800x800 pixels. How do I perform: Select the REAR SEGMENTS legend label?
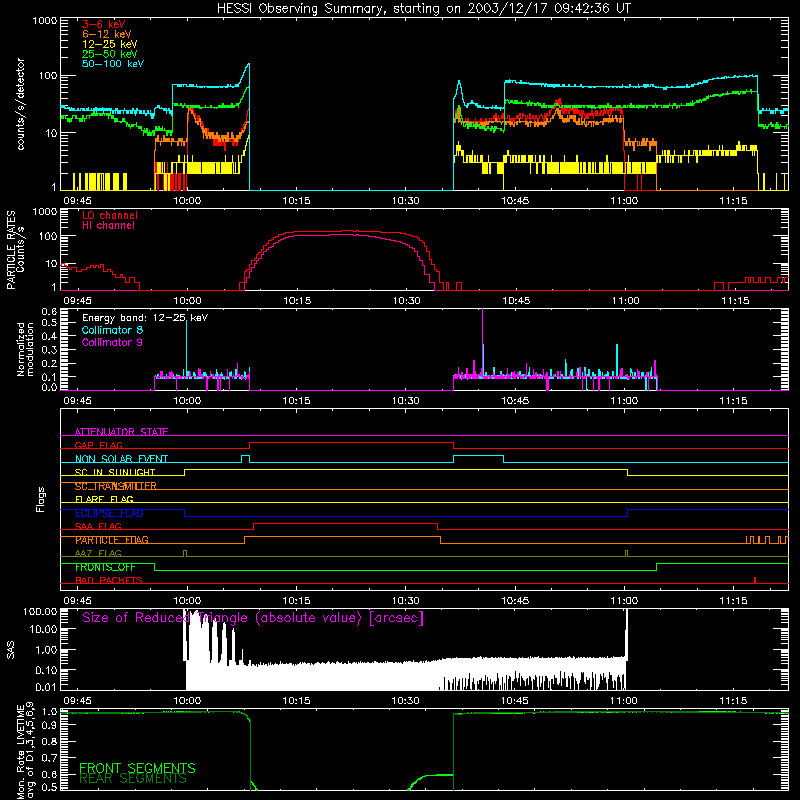coord(133,779)
